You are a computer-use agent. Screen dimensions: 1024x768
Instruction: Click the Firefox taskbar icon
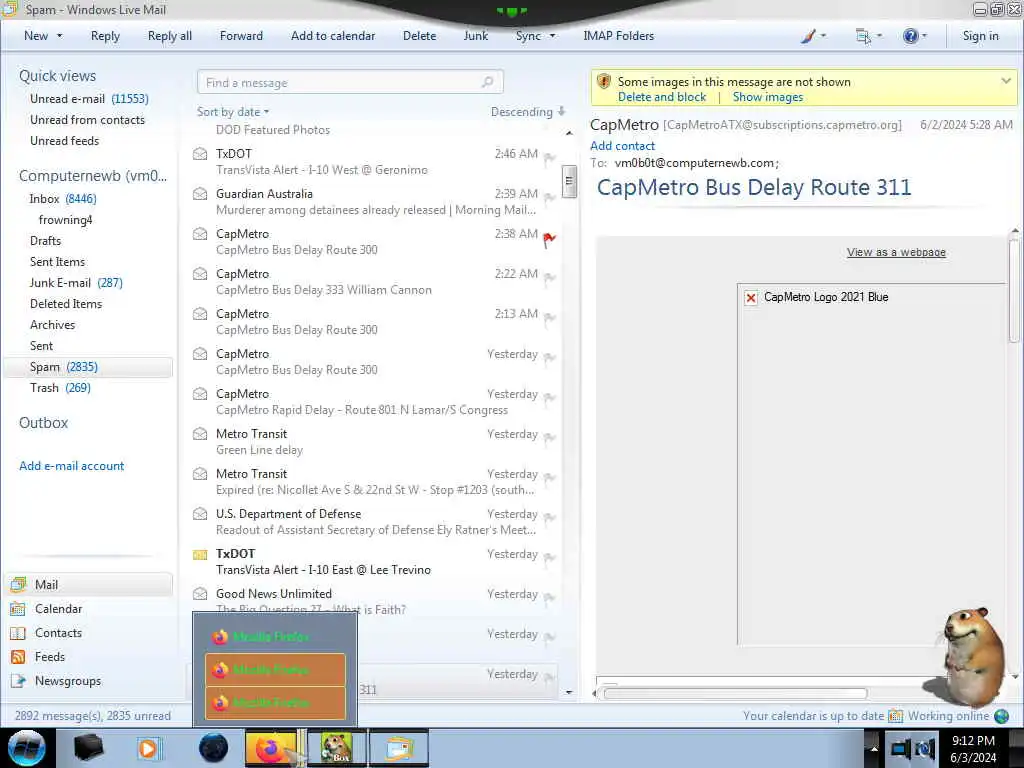point(269,748)
